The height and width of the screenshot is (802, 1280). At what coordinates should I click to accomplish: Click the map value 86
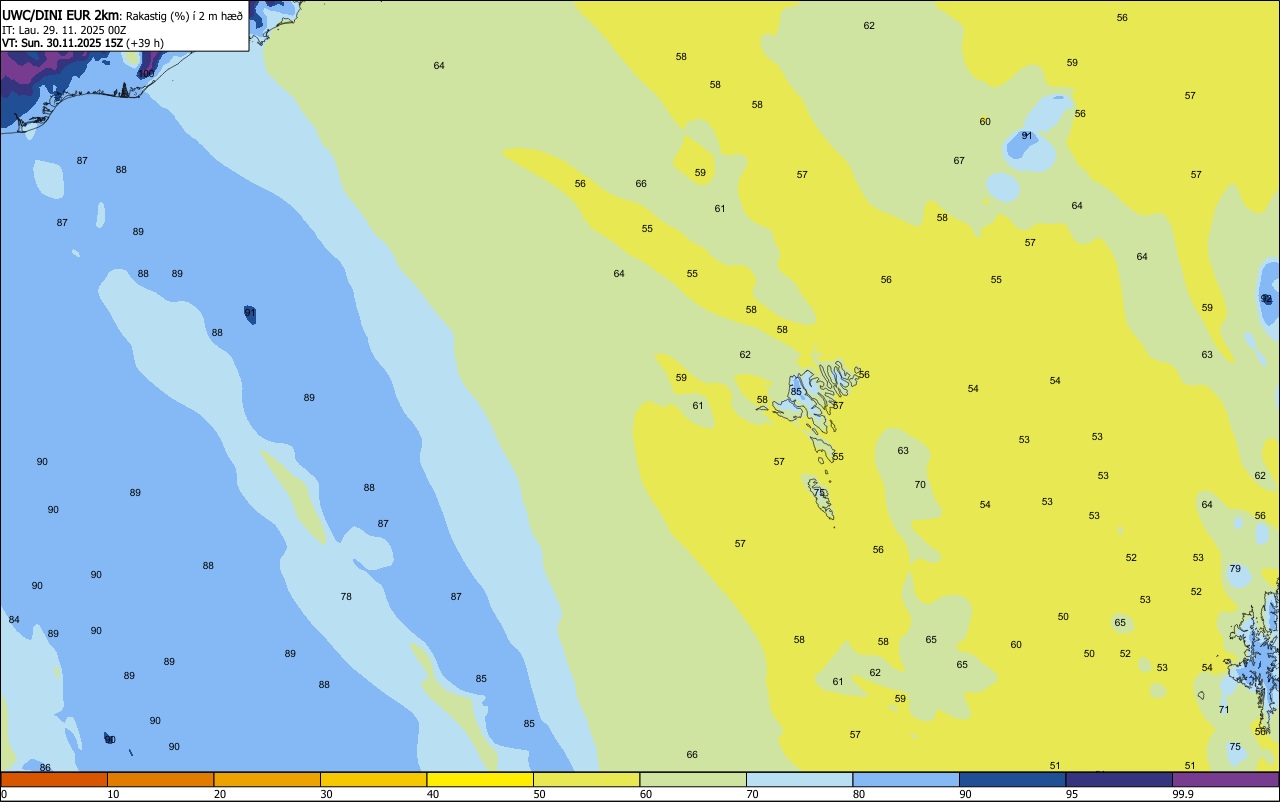(x=45, y=767)
